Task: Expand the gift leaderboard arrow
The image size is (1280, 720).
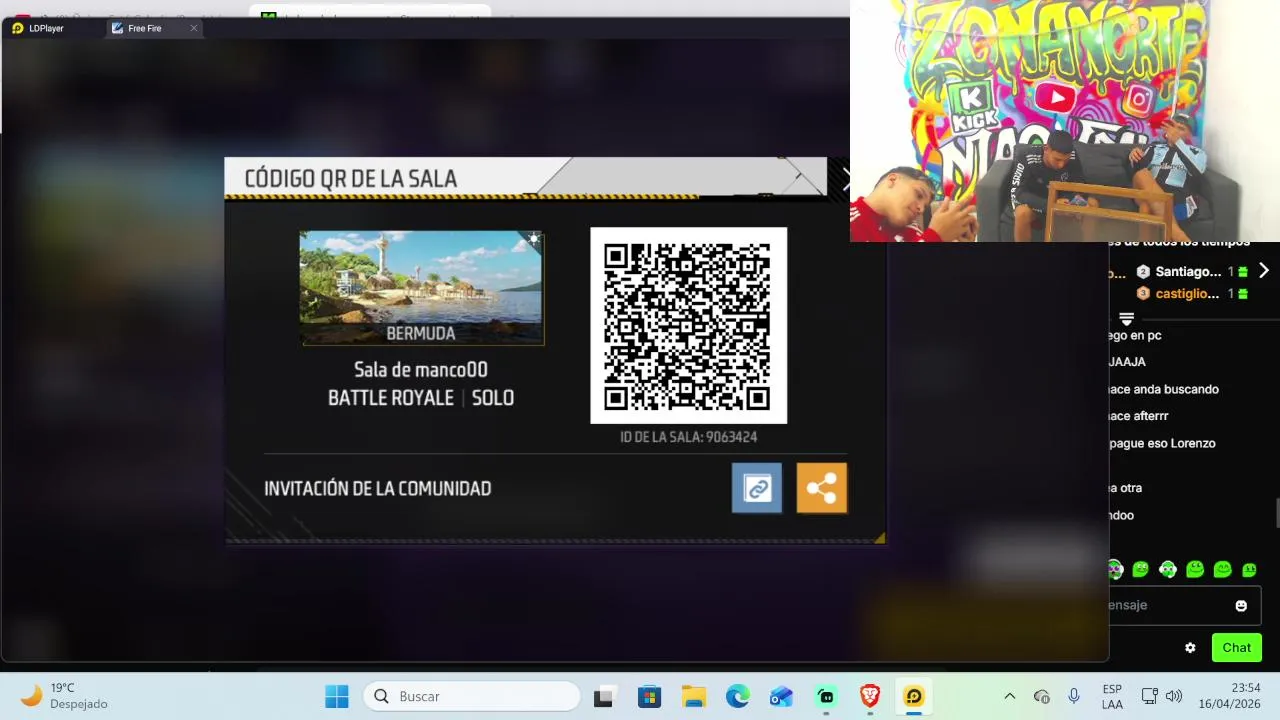Action: tap(1264, 271)
